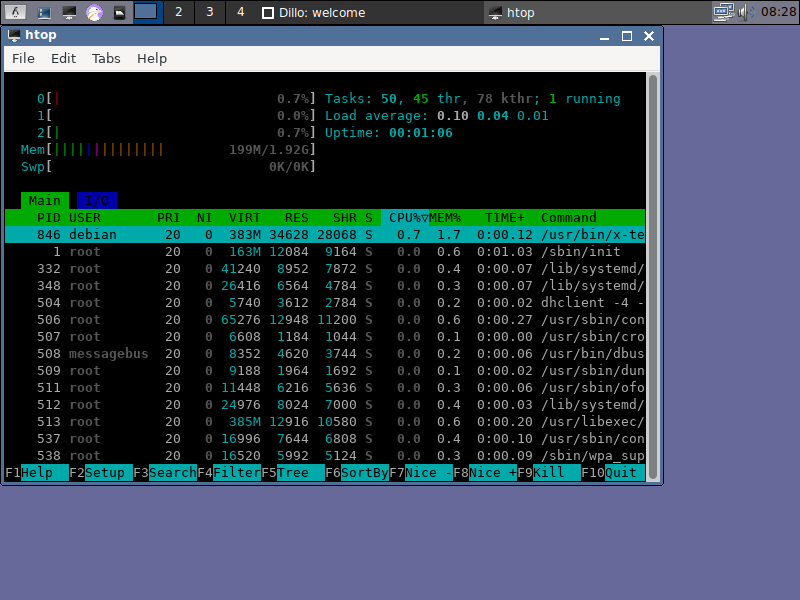Select the /sbin/wpa_sup process row
The image size is (800, 600).
tap(325, 456)
